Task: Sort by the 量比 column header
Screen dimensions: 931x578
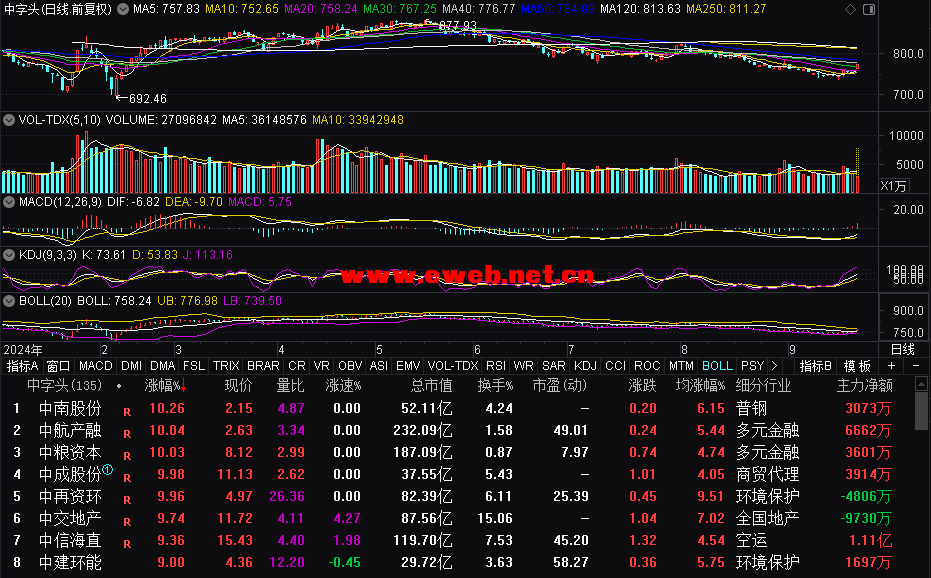Action: 290,386
